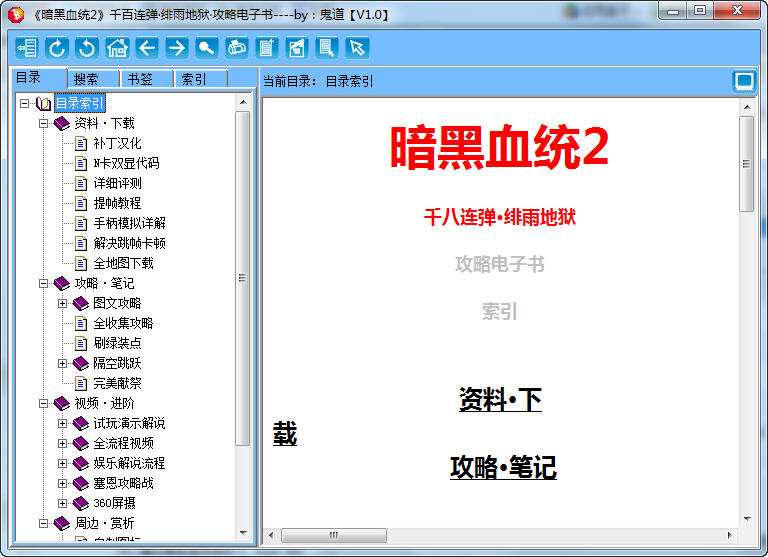The image size is (768, 557).
Task: Click the counter-clockwise reload toolbar icon
Action: 87,48
